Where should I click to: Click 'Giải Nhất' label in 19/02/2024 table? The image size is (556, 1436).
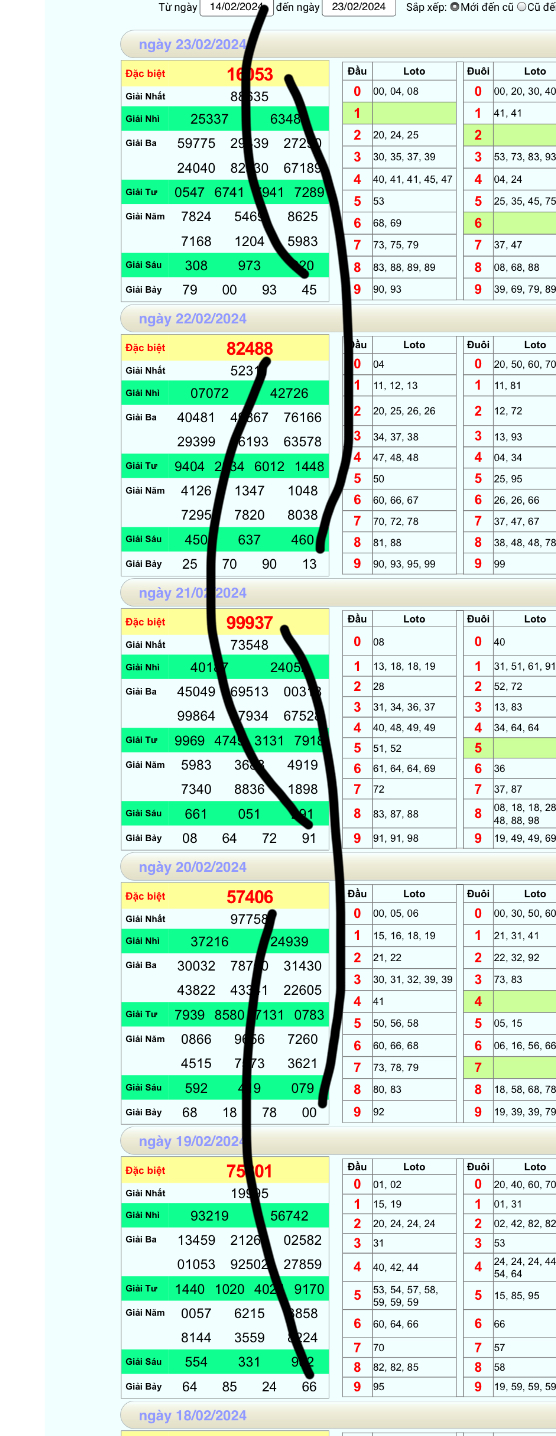[x=145, y=1193]
